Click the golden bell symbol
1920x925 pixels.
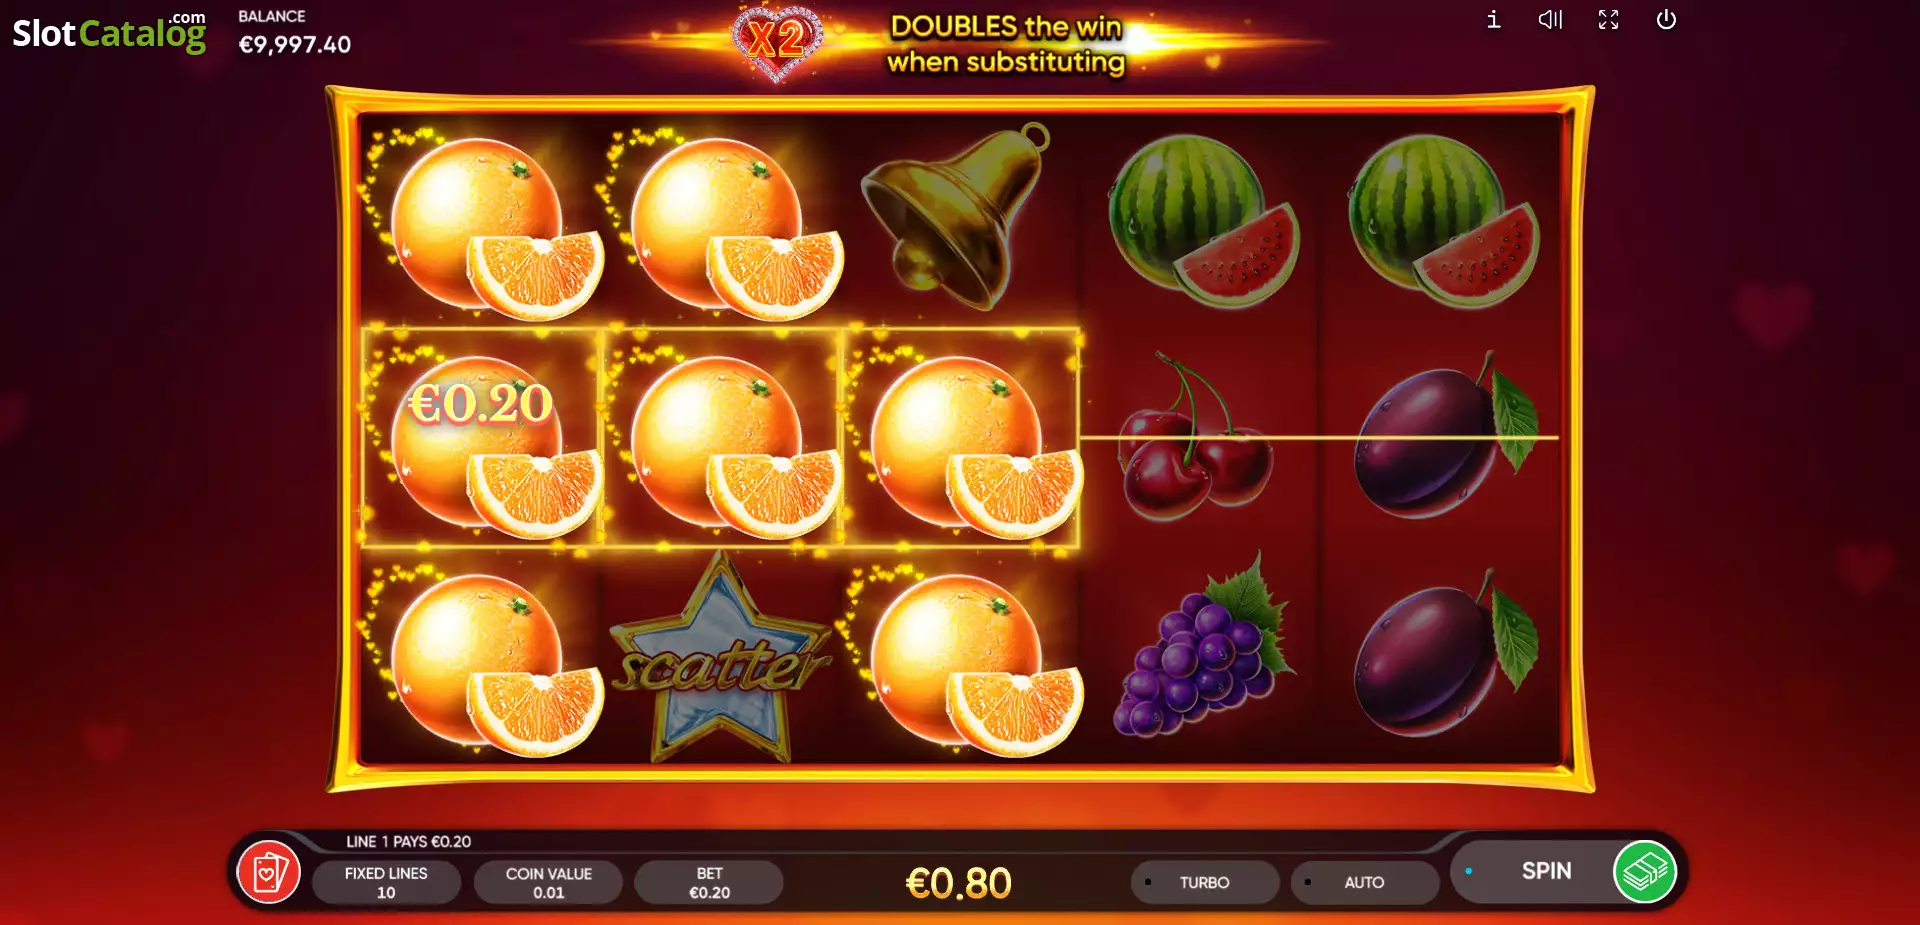(x=955, y=215)
